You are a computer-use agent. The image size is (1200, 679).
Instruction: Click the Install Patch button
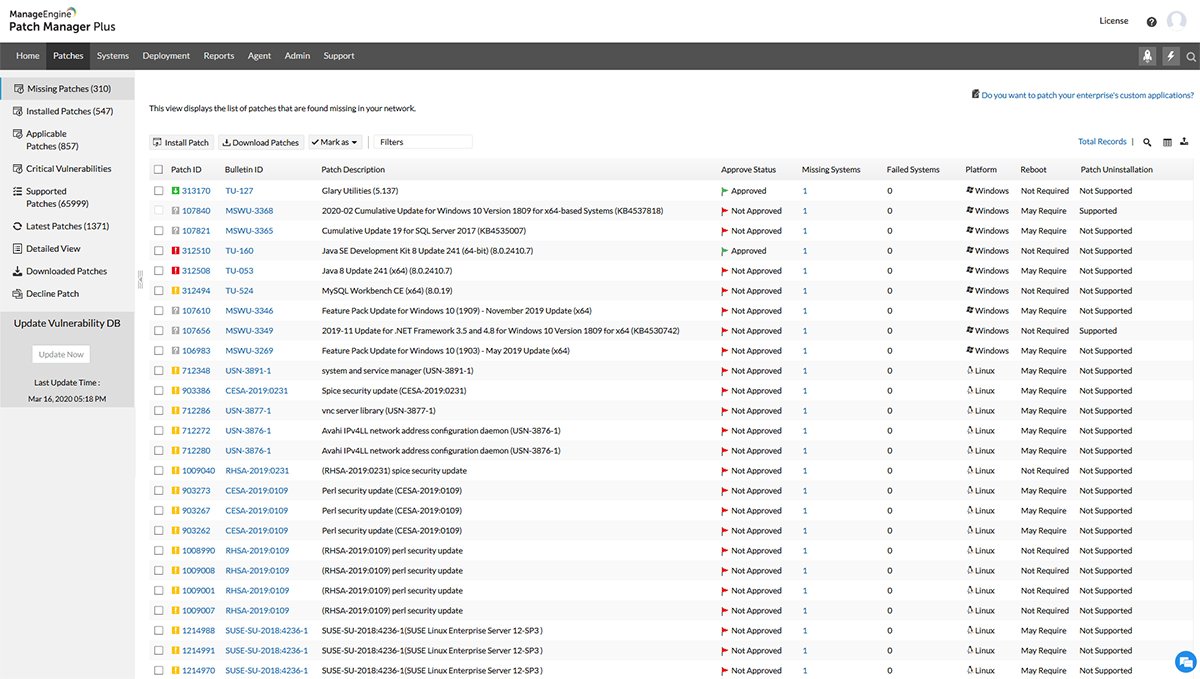click(x=181, y=142)
